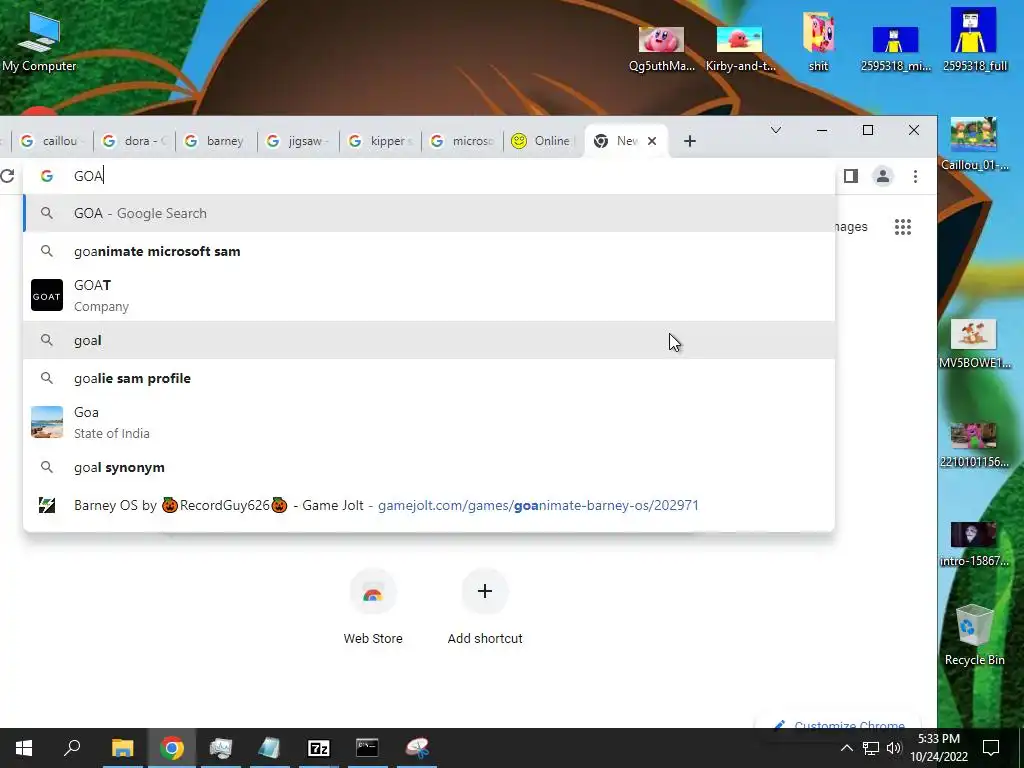Switch to the kipper tab
The height and width of the screenshot is (768, 1024).
tap(381, 141)
